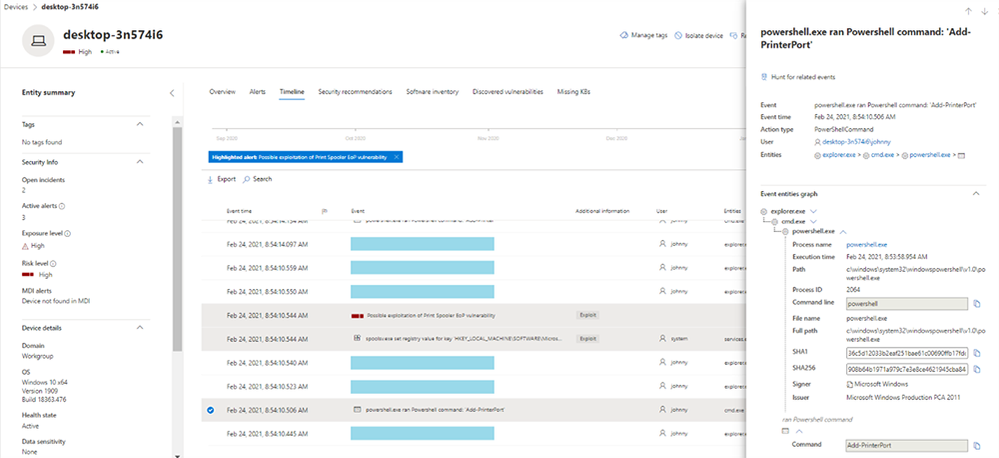This screenshot has height=458, width=999.
Task: Collapse the Tags section
Action: click(x=140, y=124)
